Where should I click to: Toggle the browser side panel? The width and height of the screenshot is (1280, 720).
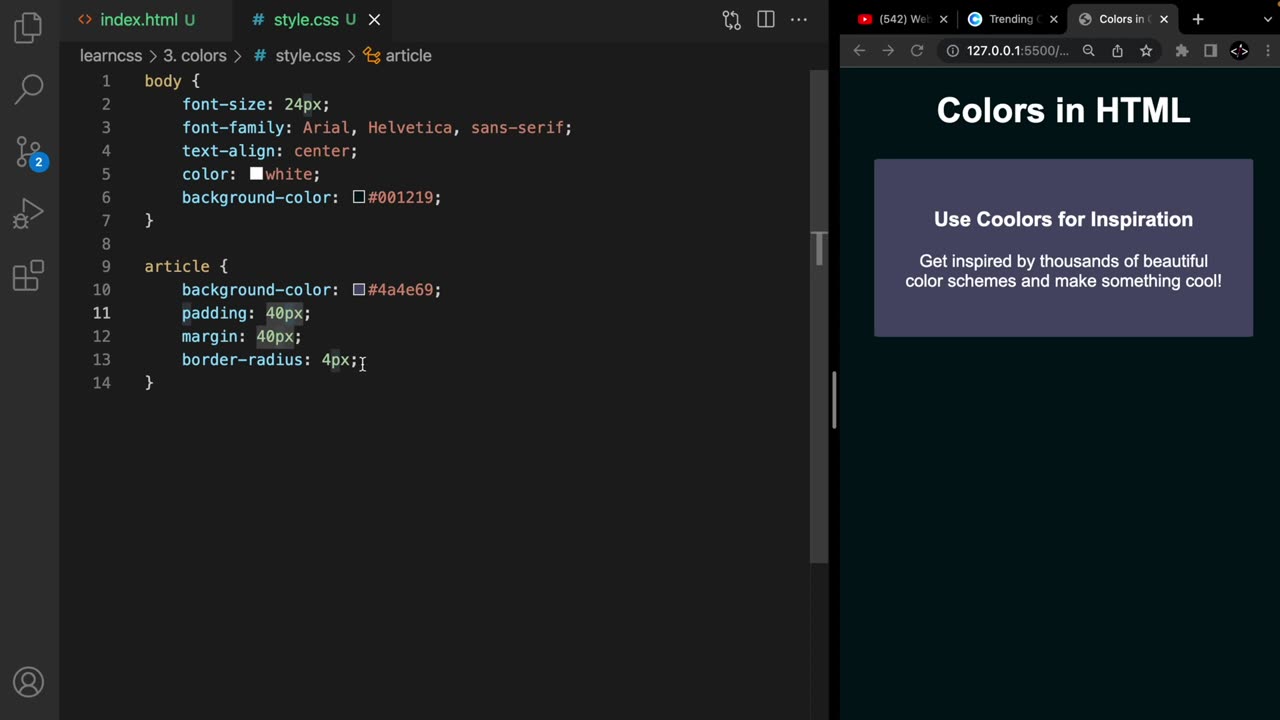coord(1210,51)
